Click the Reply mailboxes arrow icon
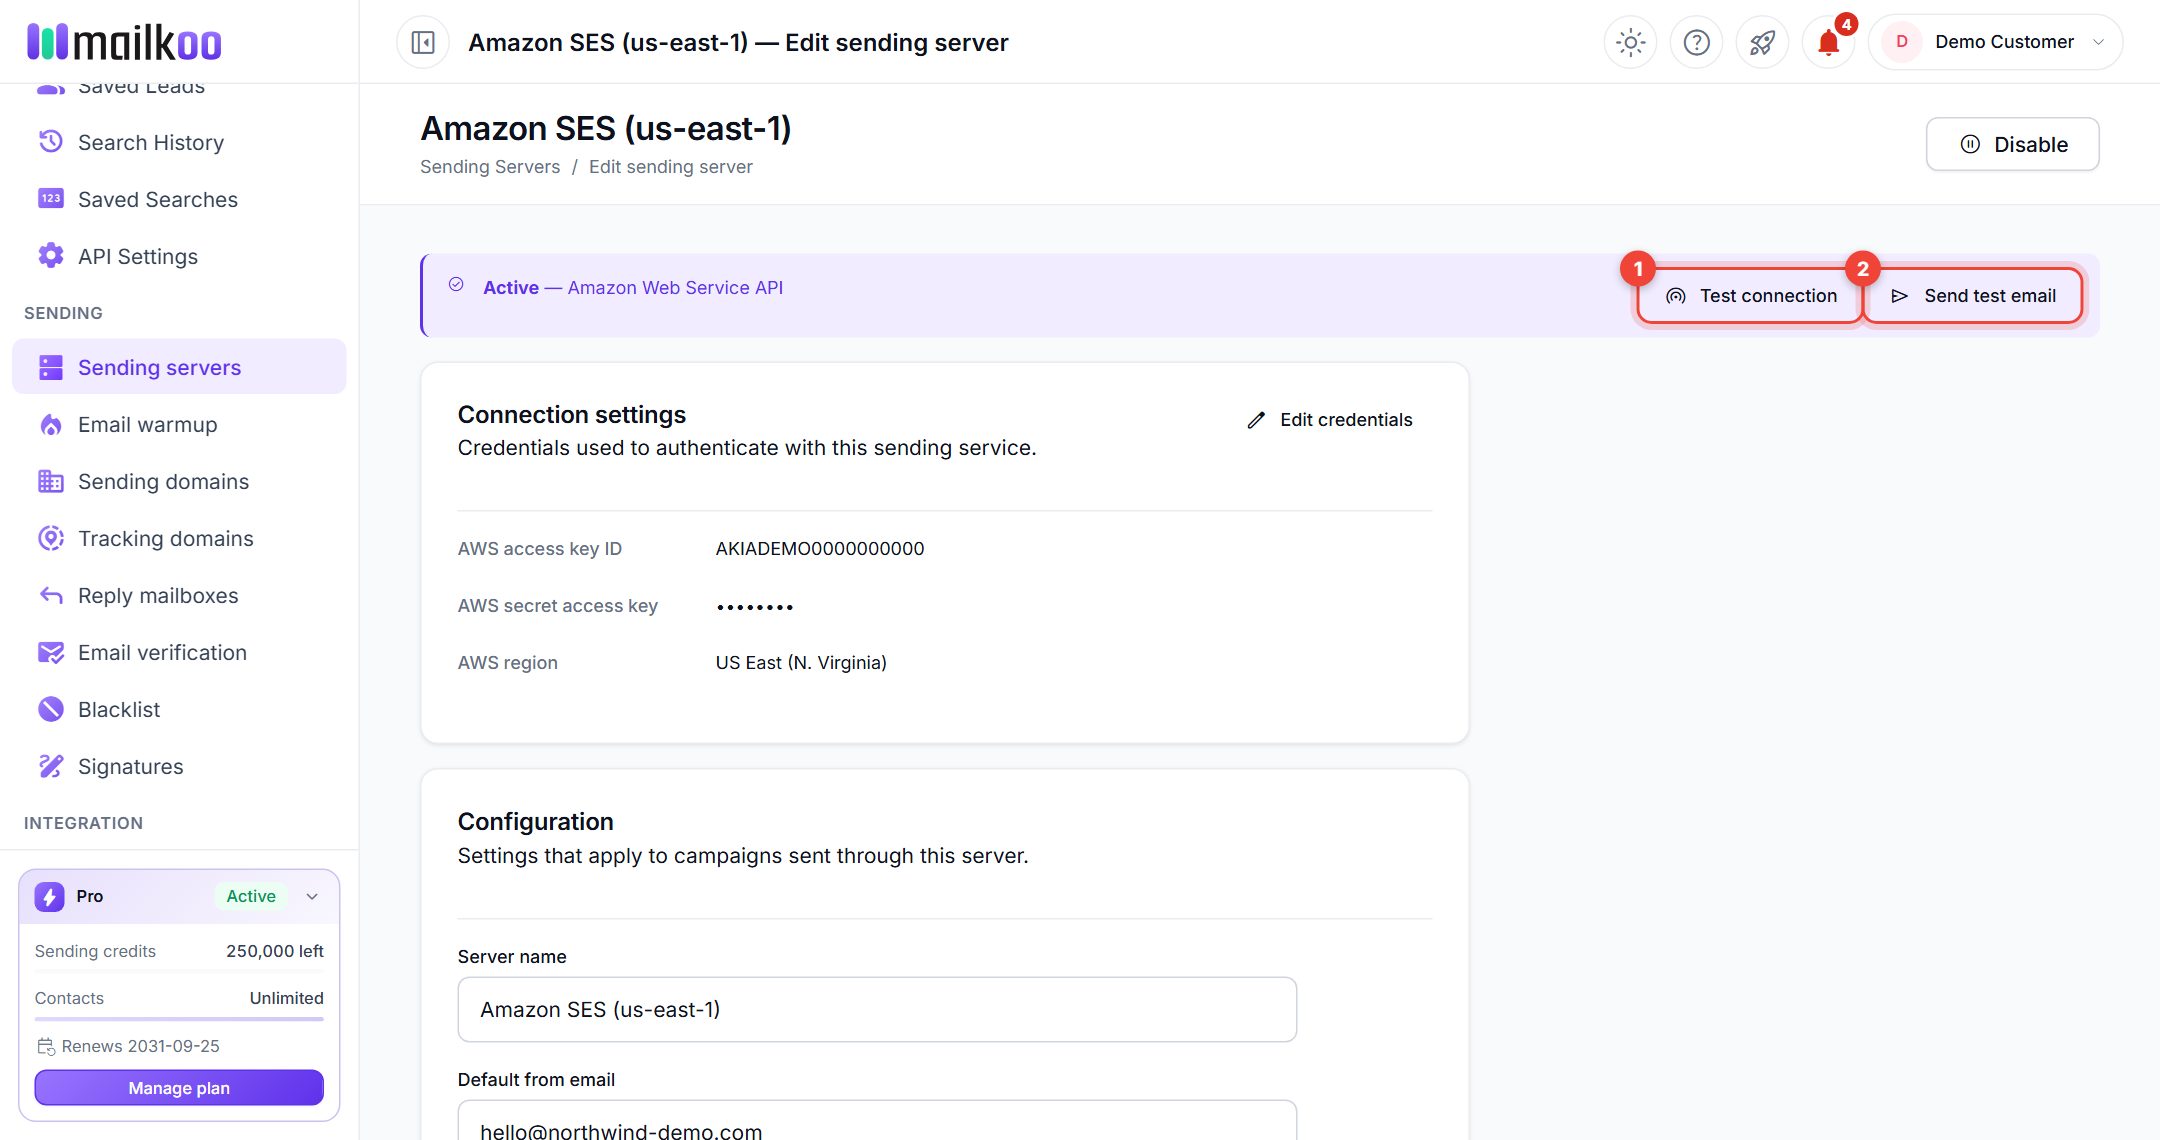2160x1140 pixels. [x=51, y=595]
